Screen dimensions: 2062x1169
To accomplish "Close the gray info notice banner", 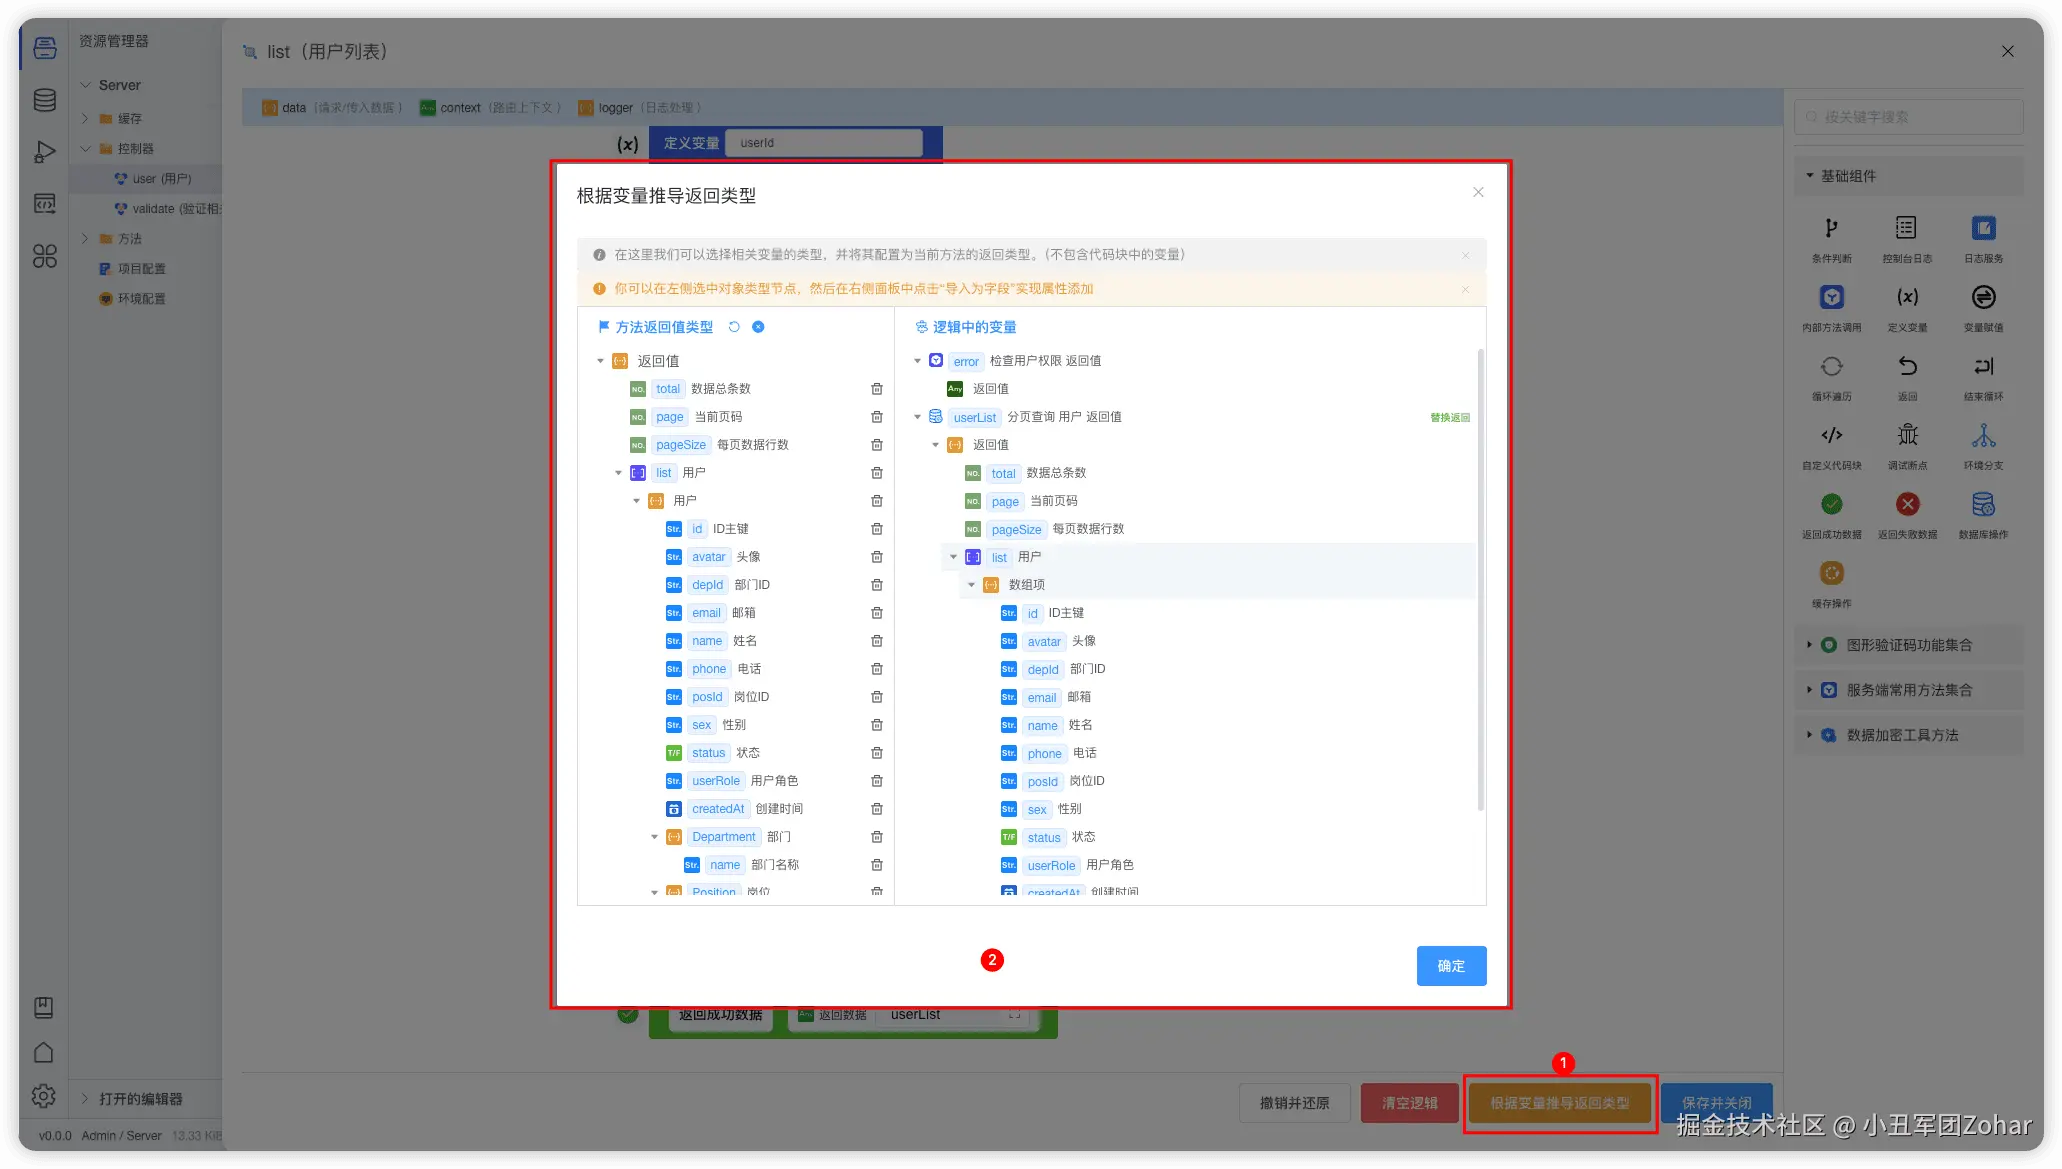I will 1465,255.
